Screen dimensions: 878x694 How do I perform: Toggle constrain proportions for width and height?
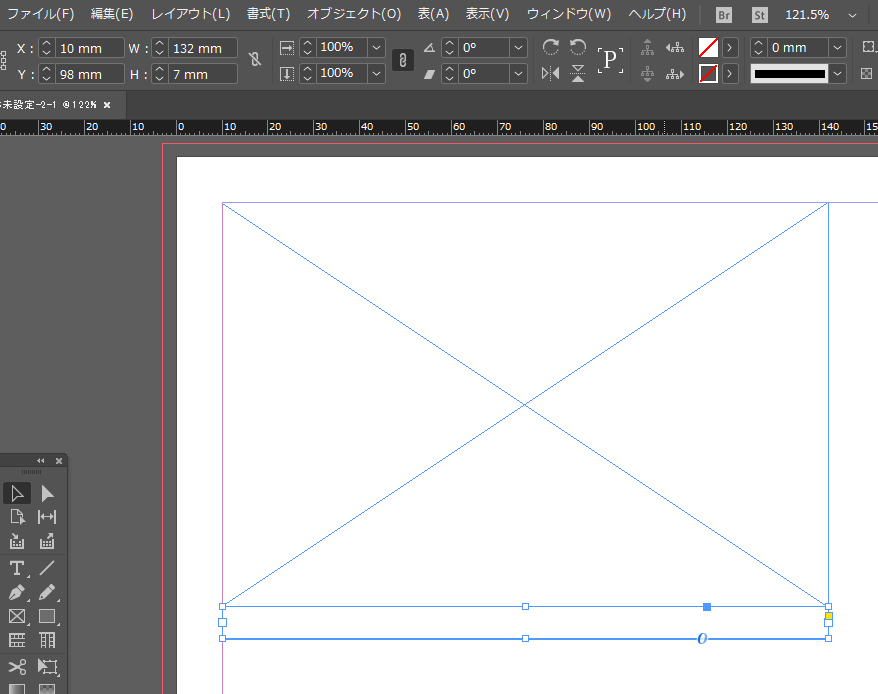tap(255, 59)
